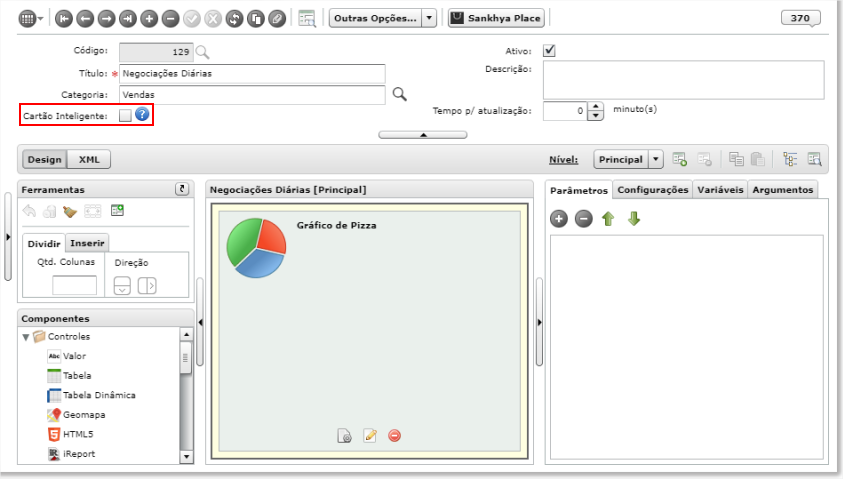Click the copy icon beside Nível

736,159
